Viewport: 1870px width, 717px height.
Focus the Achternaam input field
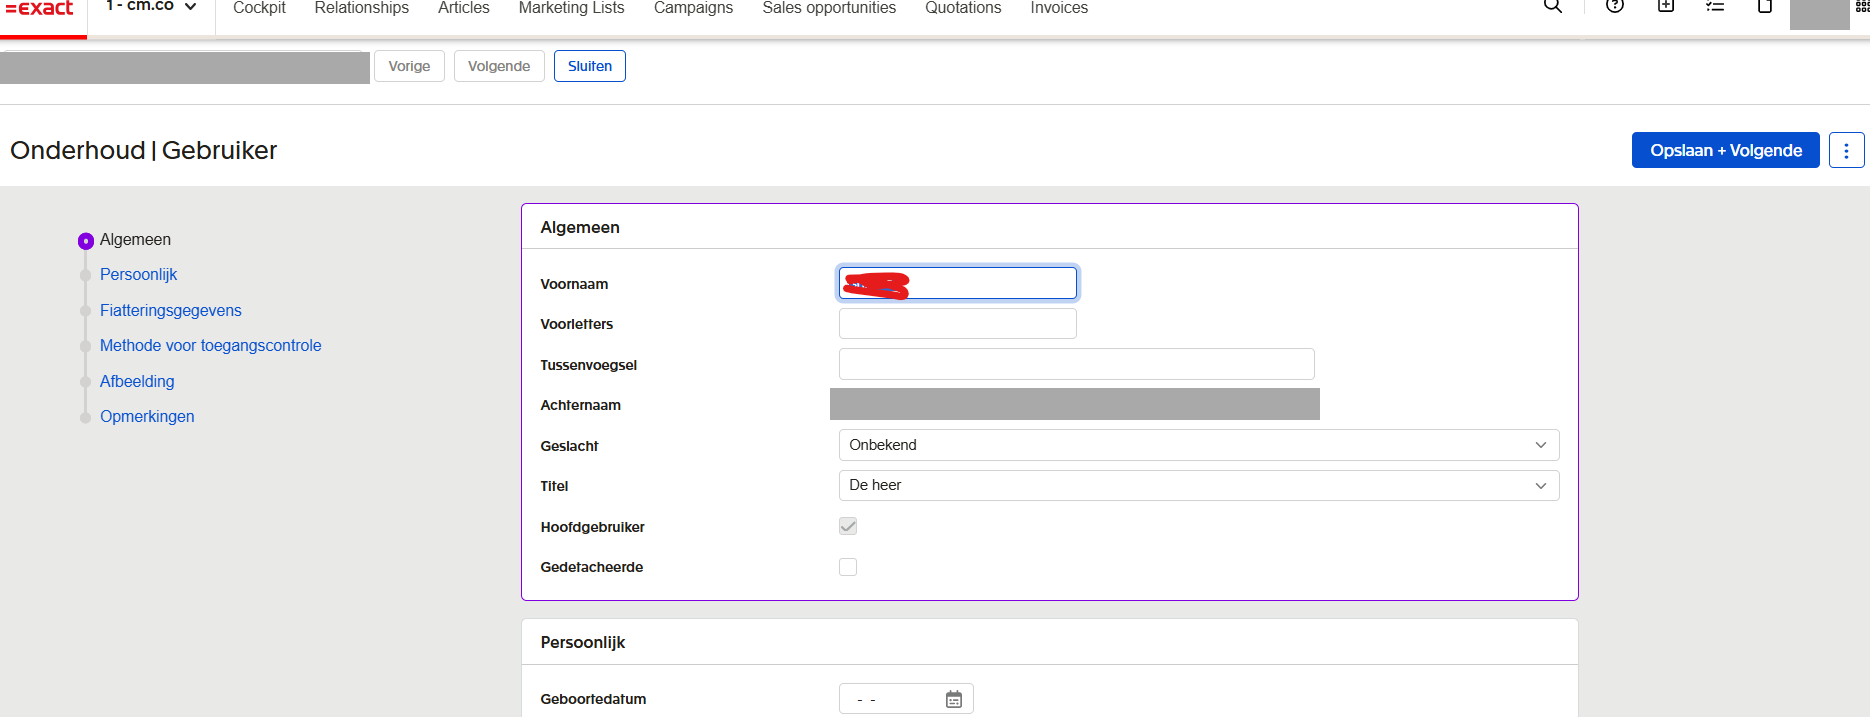(x=1075, y=404)
